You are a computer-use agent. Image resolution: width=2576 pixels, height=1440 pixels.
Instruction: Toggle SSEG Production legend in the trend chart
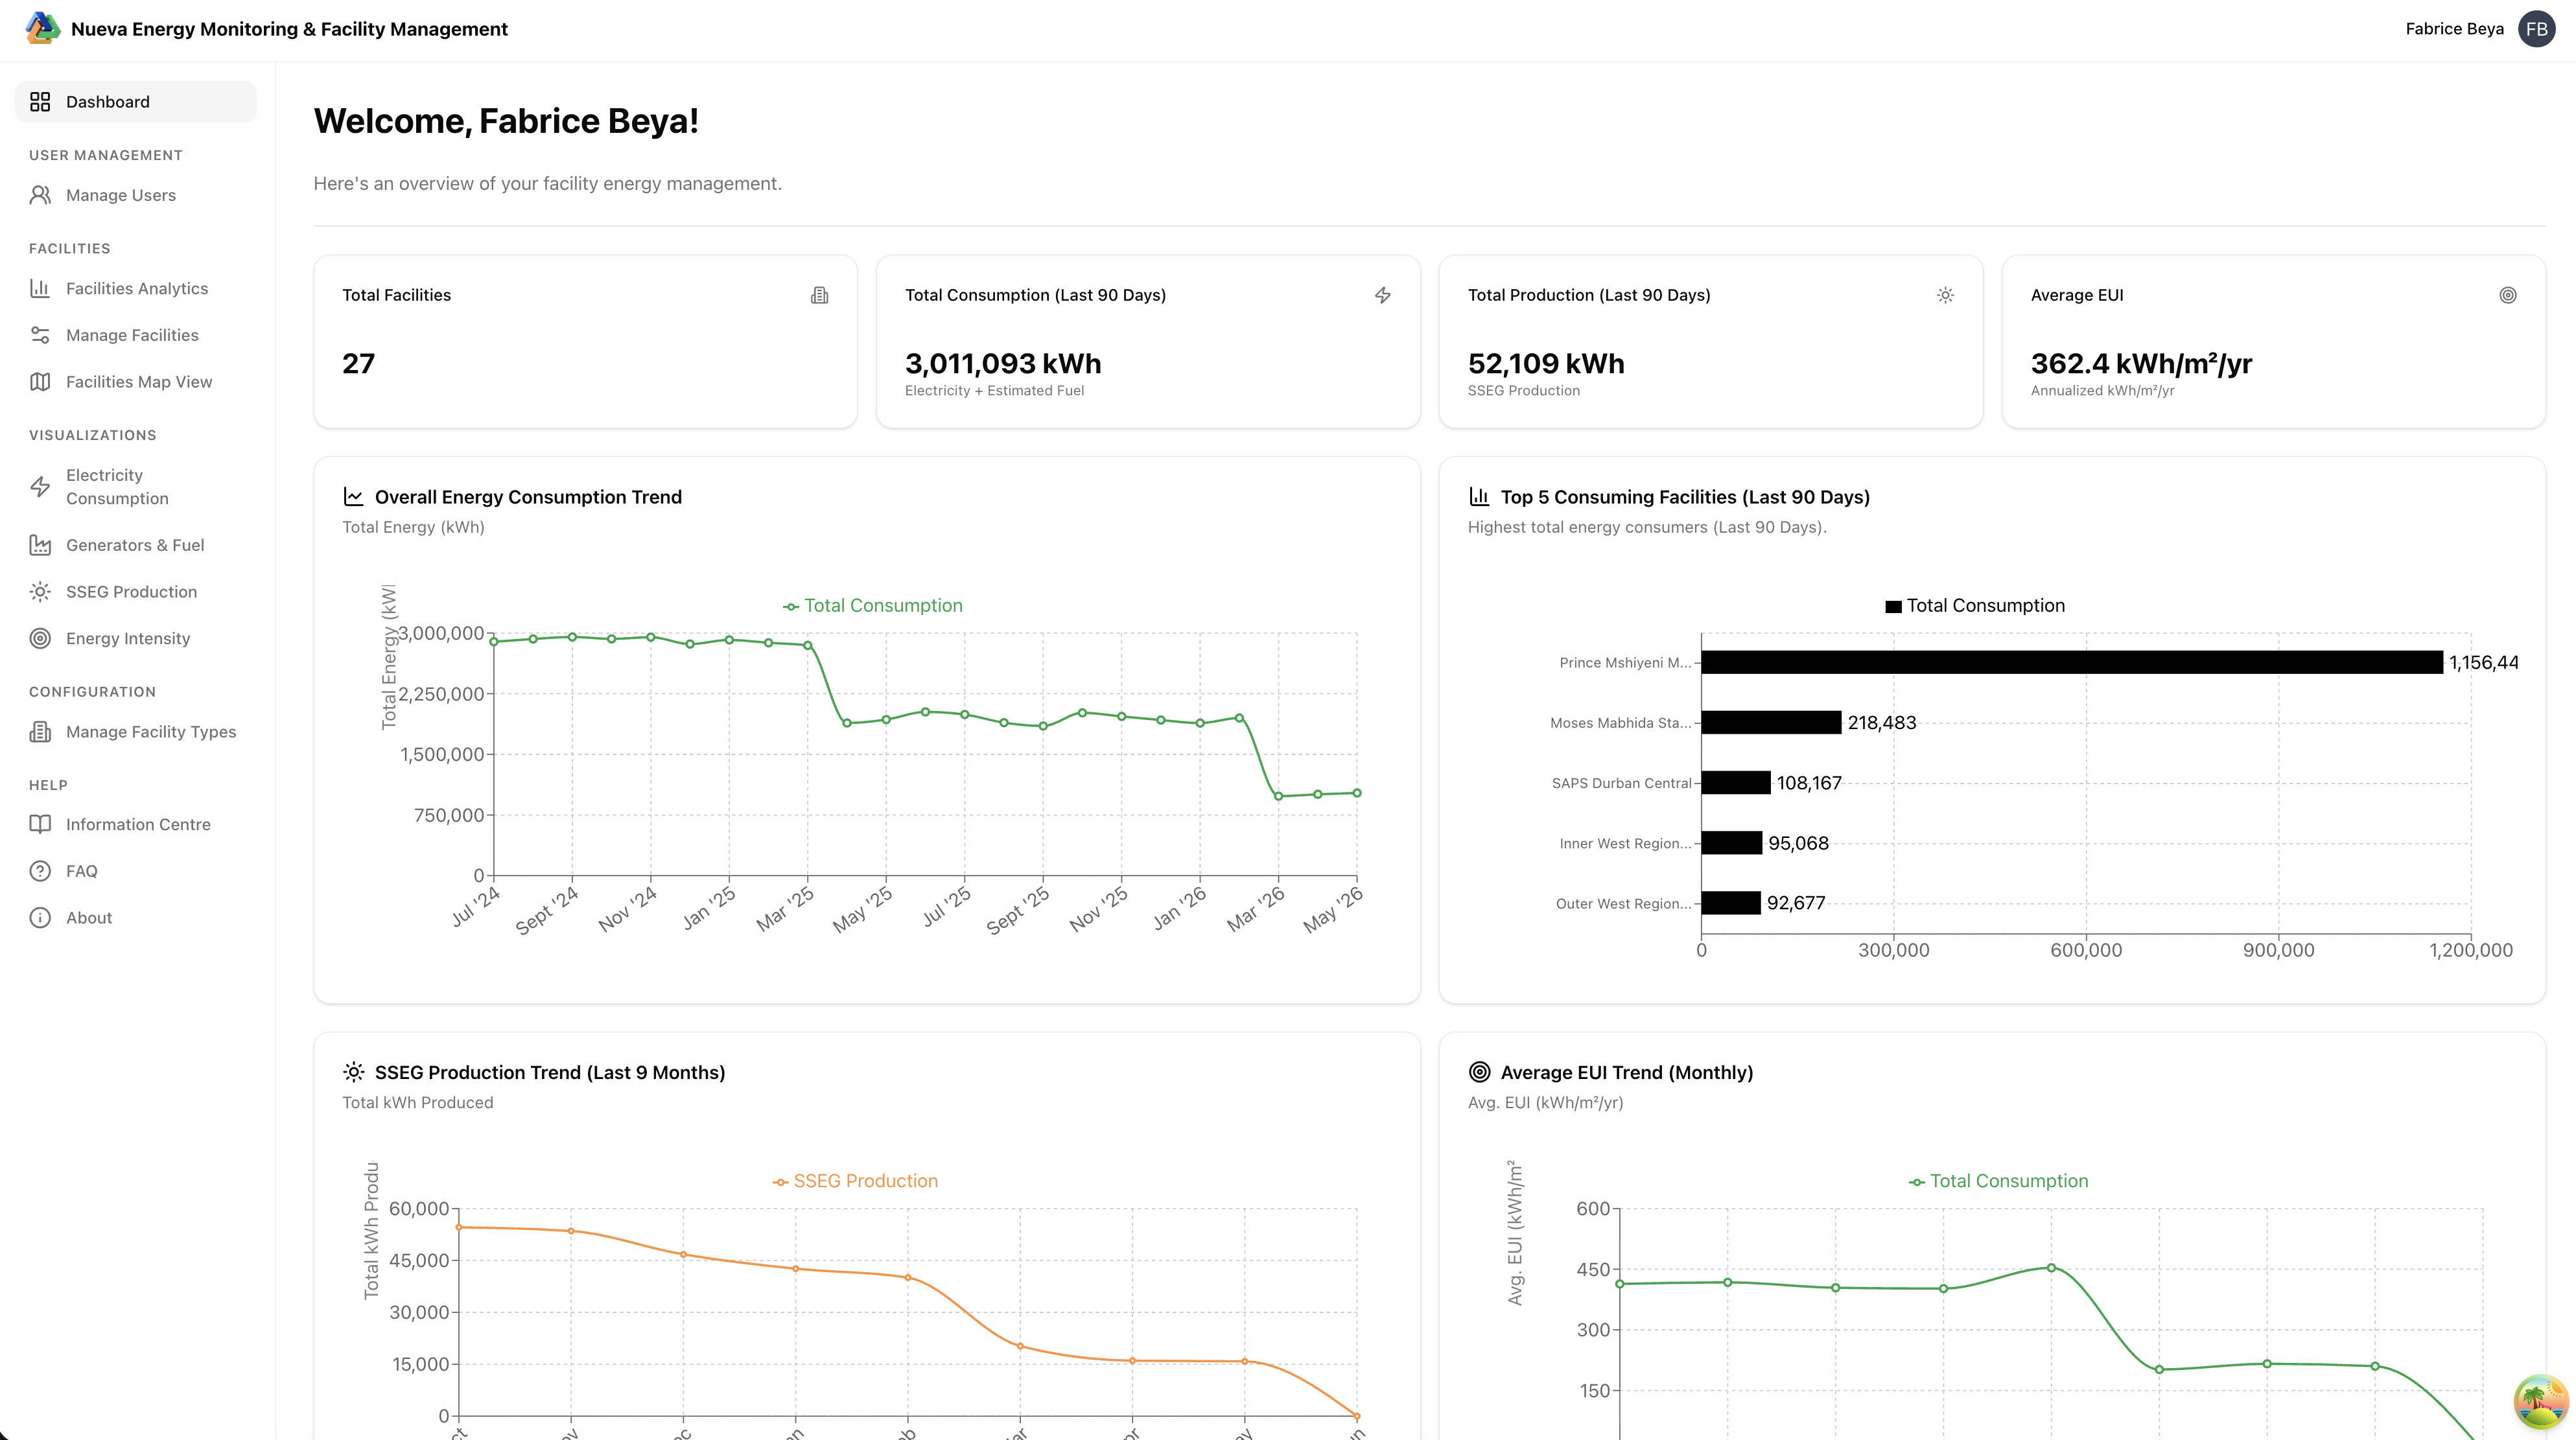coord(855,1181)
